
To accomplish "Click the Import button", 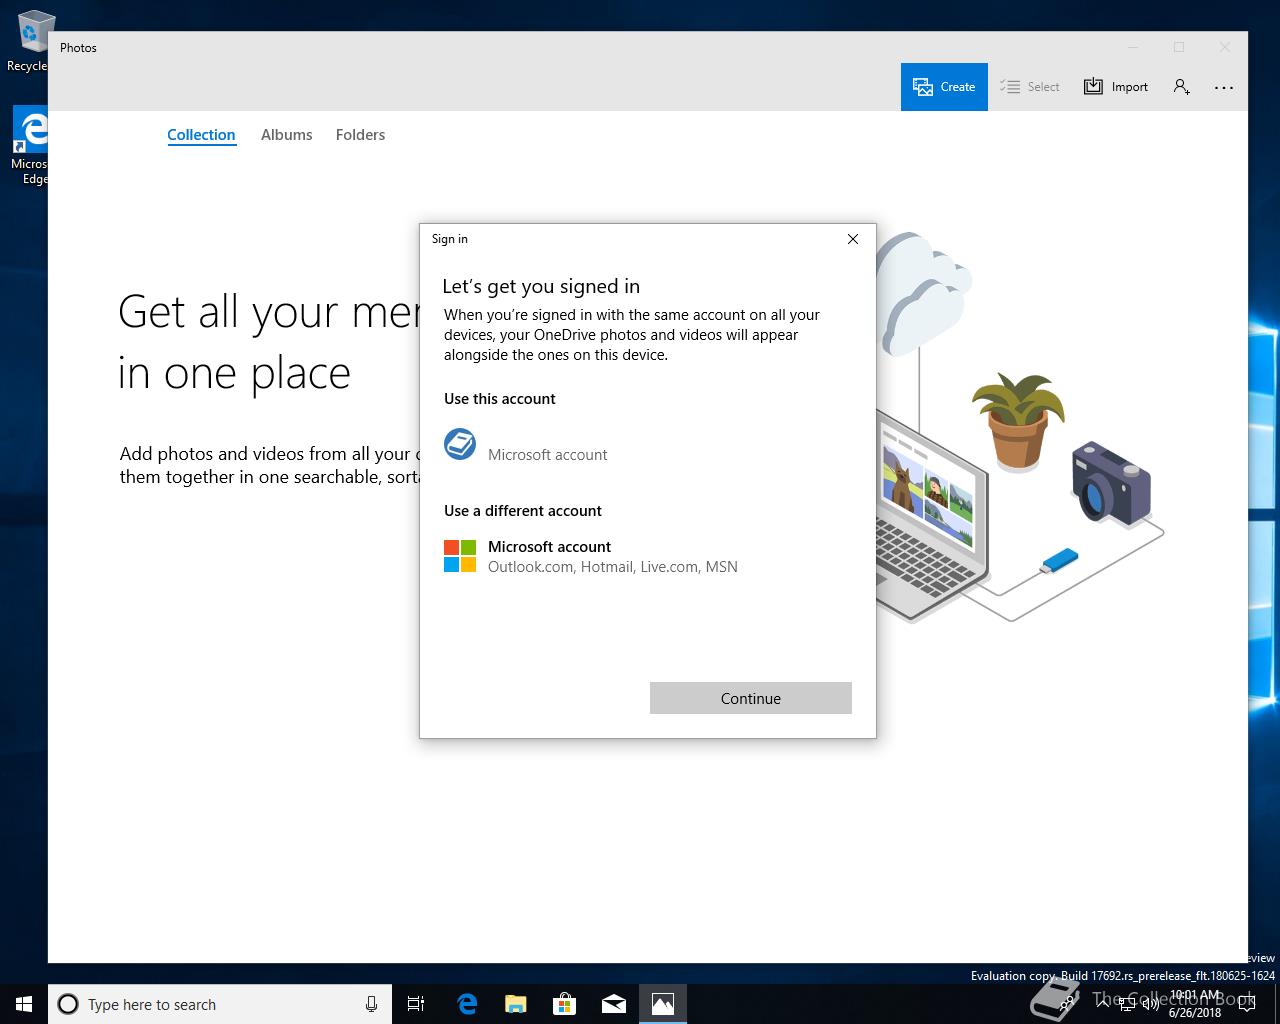I will pos(1116,87).
